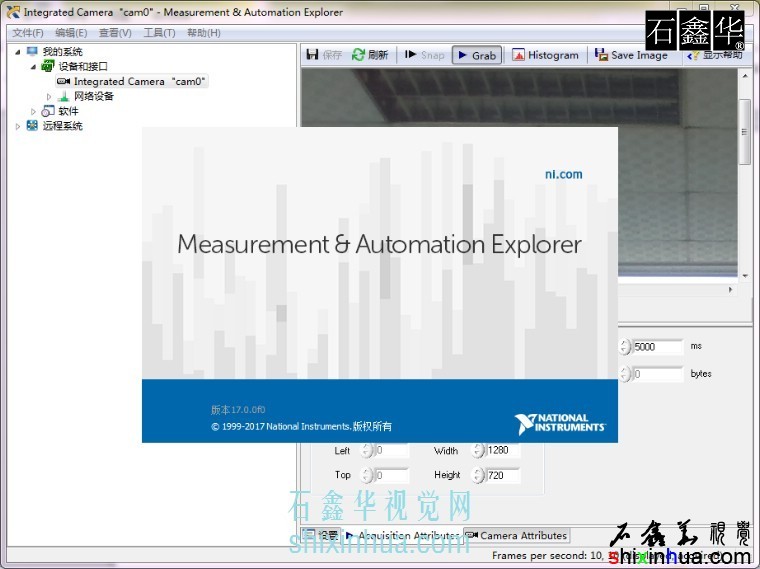Select My System (我的系统) computer icon
This screenshot has width=760, height=569.
pos(32,51)
